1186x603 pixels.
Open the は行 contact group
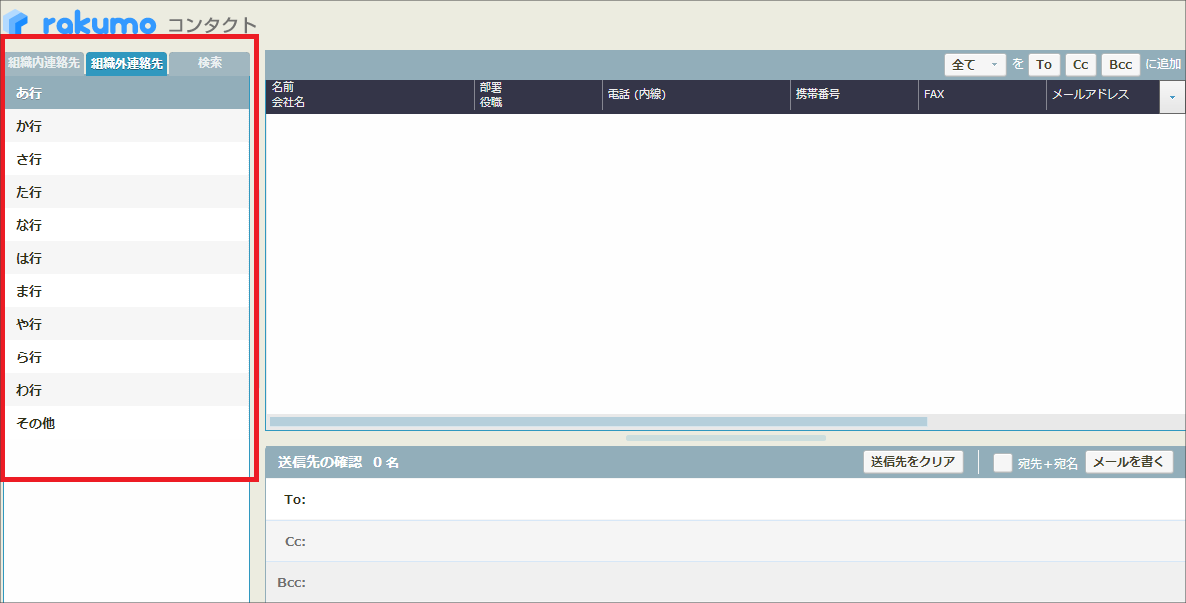tap(127, 258)
